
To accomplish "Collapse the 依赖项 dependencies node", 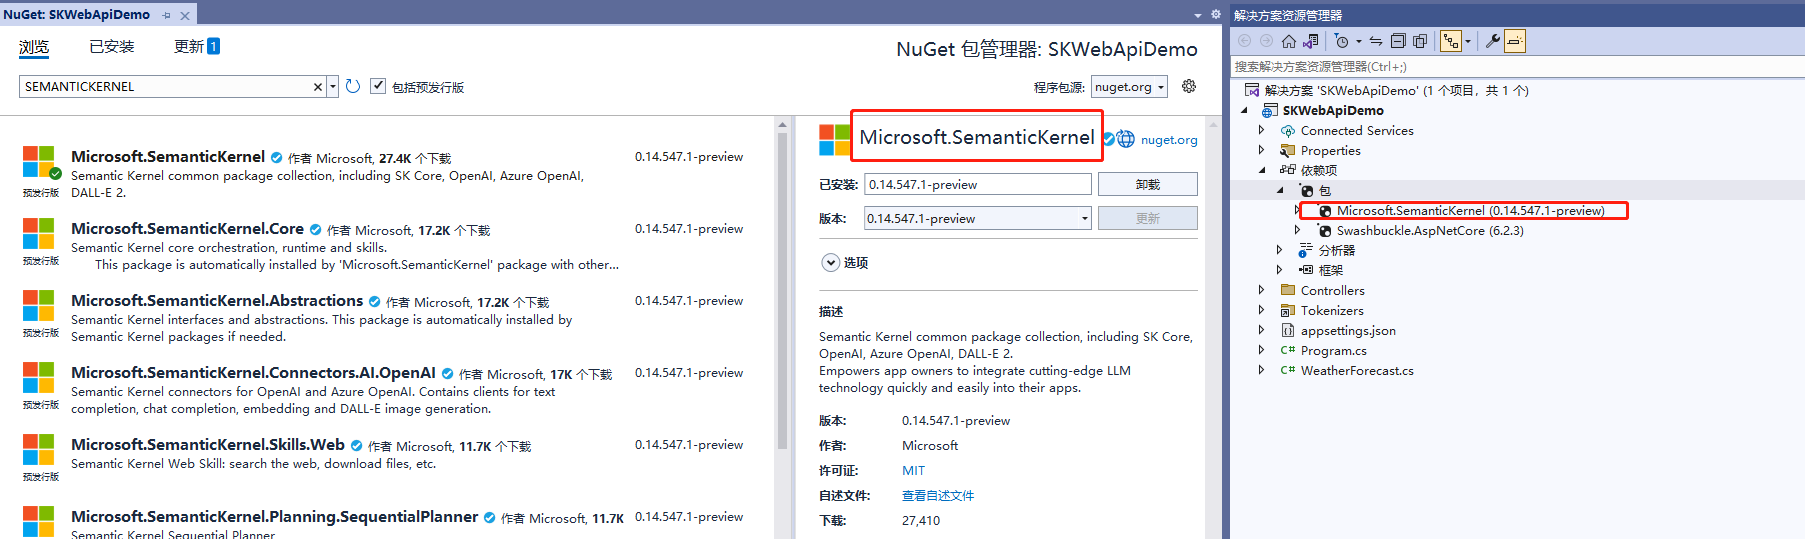I will click(x=1262, y=171).
